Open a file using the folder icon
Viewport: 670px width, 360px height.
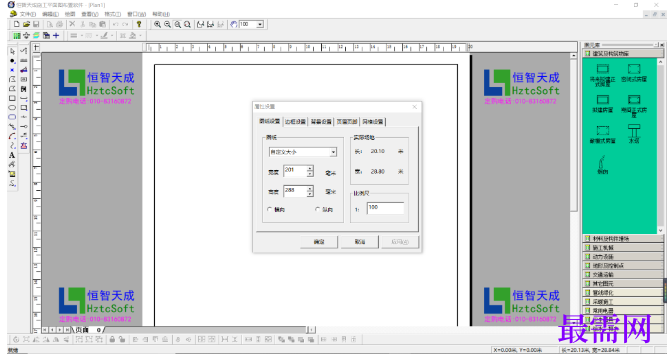(26, 24)
